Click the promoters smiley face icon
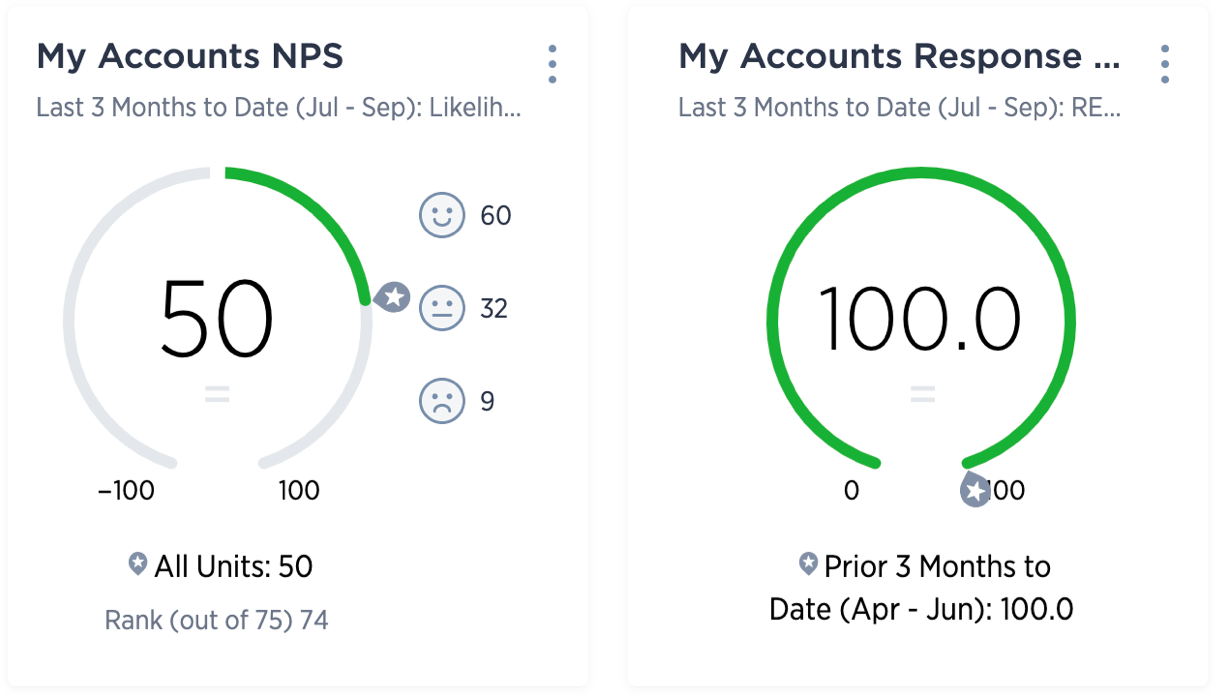The width and height of the screenshot is (1216, 696). [x=442, y=215]
